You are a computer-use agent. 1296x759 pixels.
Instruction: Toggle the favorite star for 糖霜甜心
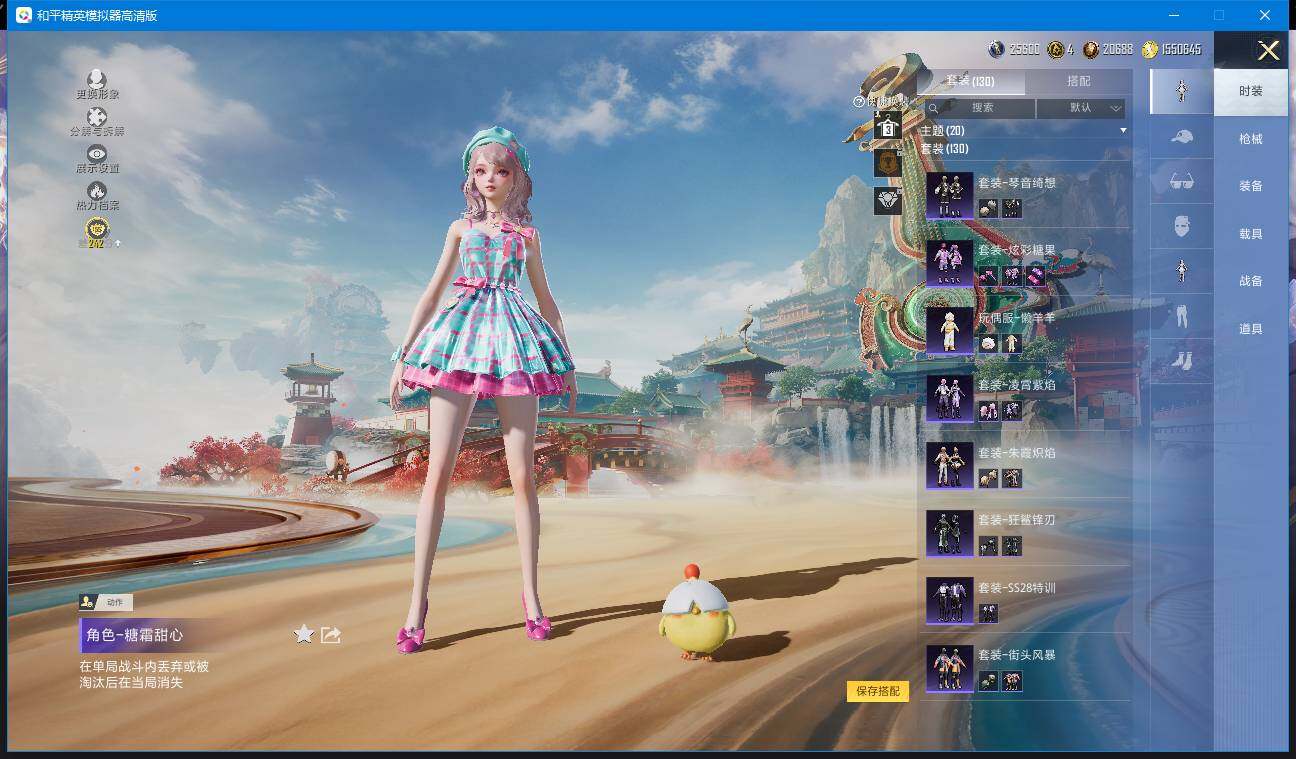[304, 635]
